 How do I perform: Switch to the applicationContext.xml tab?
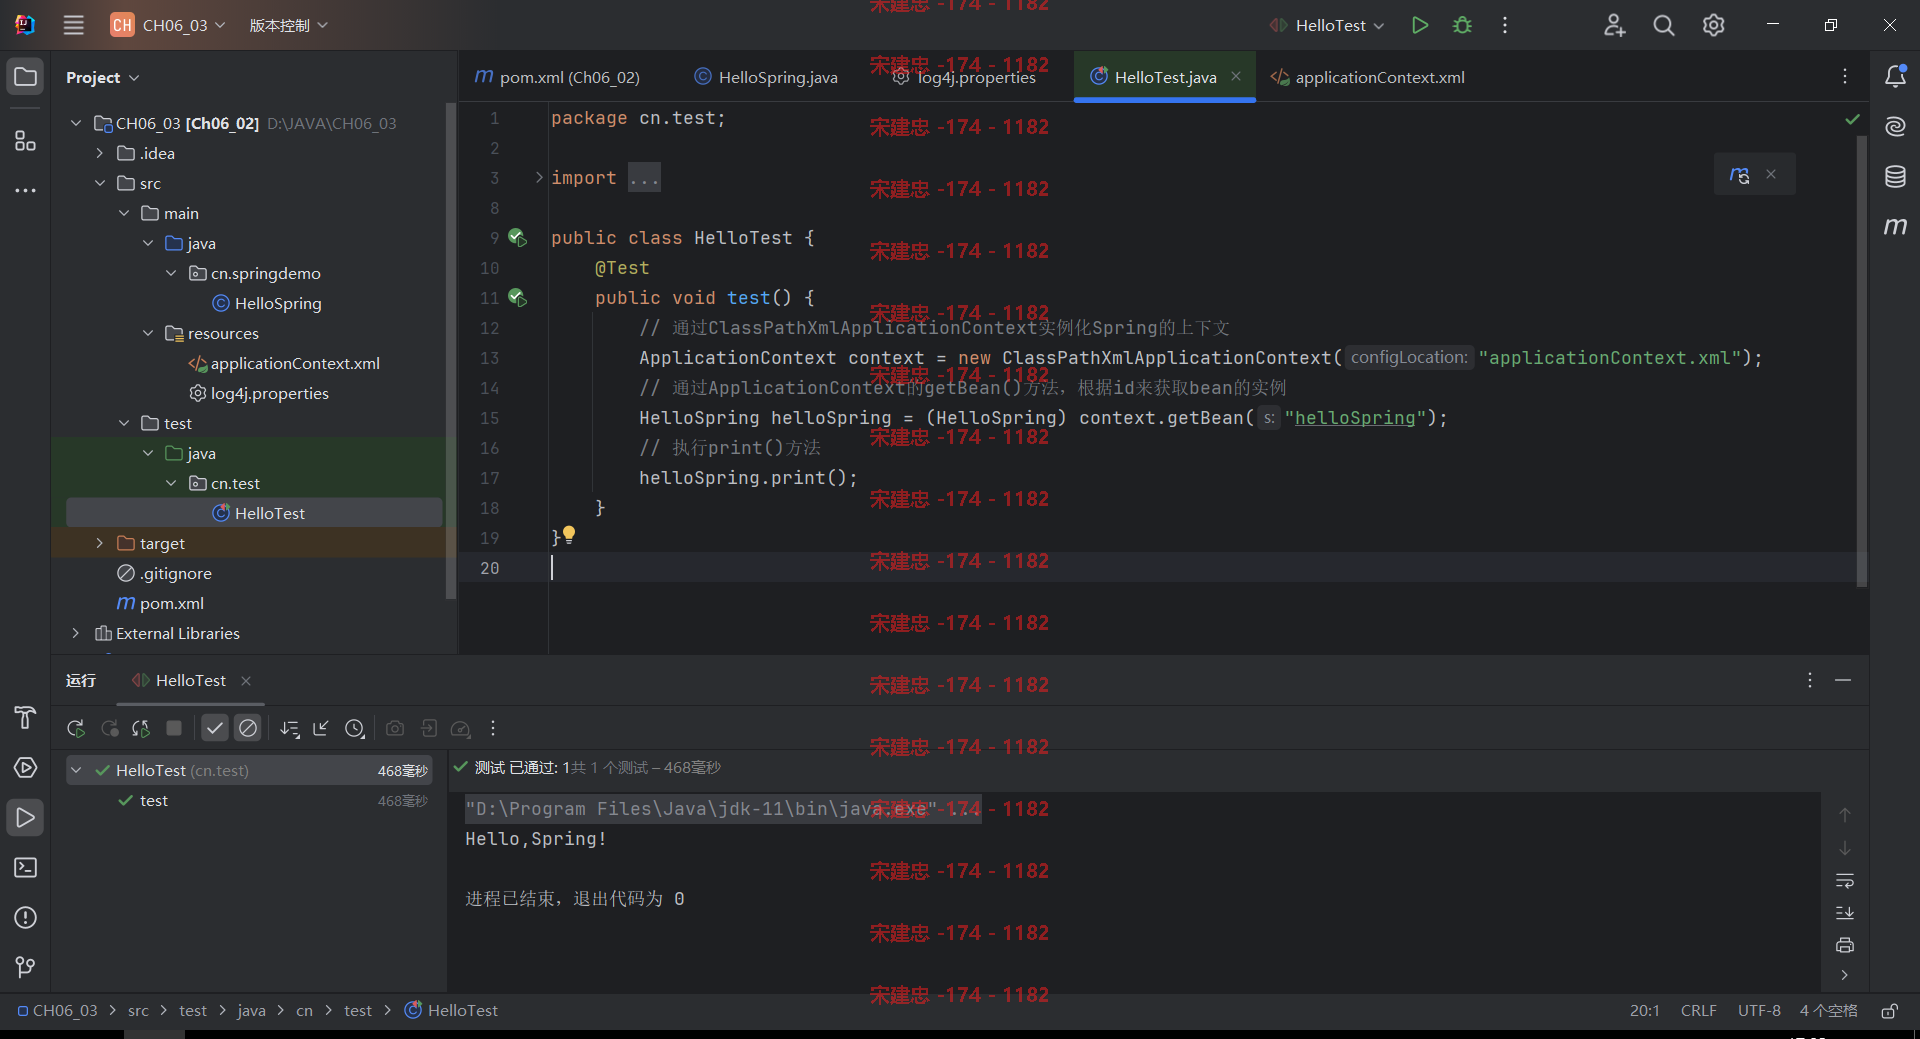coord(1368,77)
